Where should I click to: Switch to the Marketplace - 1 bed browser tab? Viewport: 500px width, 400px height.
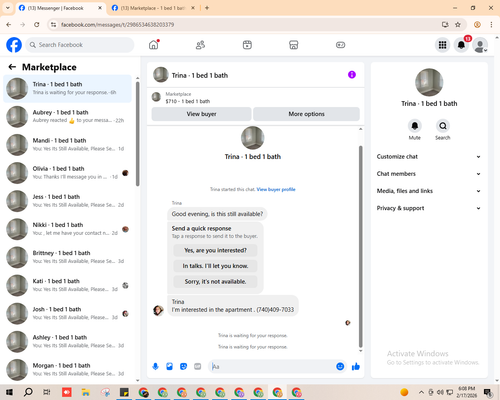tap(153, 8)
